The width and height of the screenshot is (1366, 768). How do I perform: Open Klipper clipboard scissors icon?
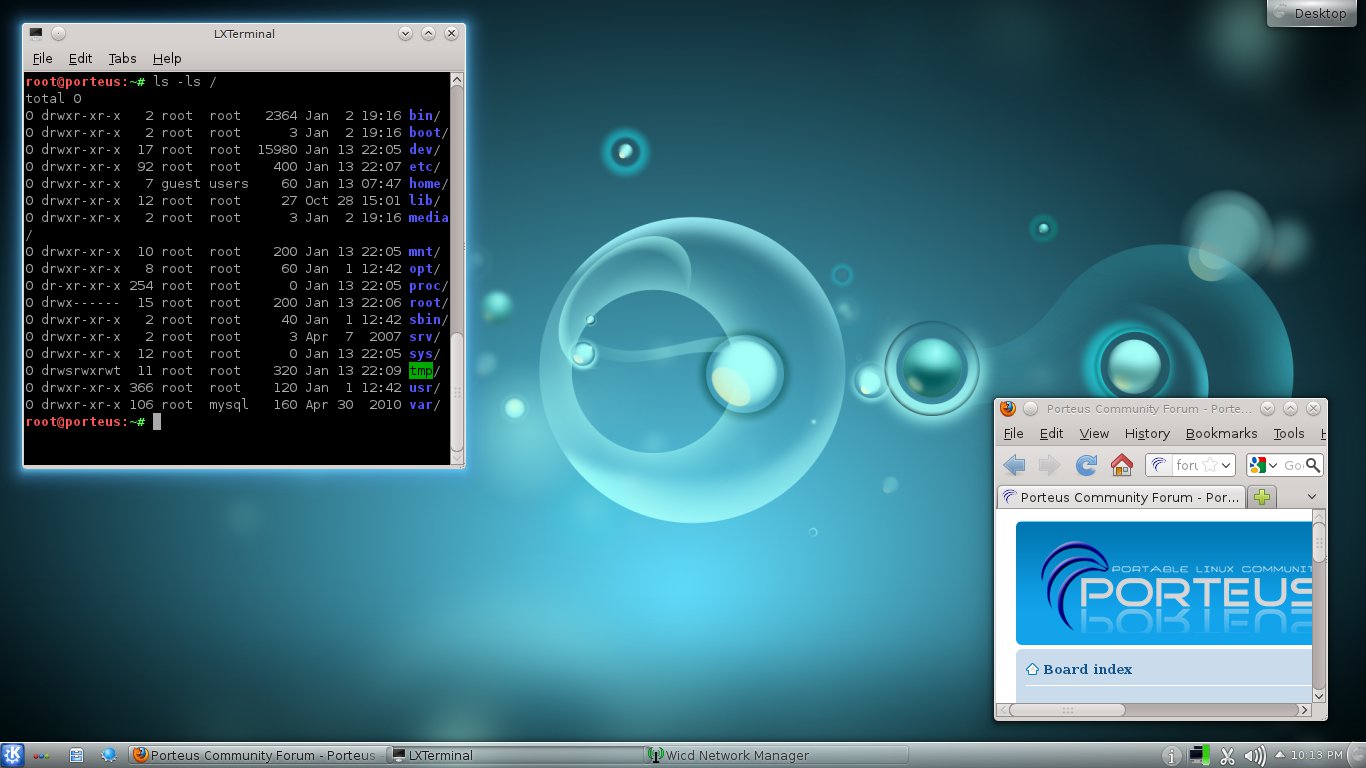[1229, 755]
